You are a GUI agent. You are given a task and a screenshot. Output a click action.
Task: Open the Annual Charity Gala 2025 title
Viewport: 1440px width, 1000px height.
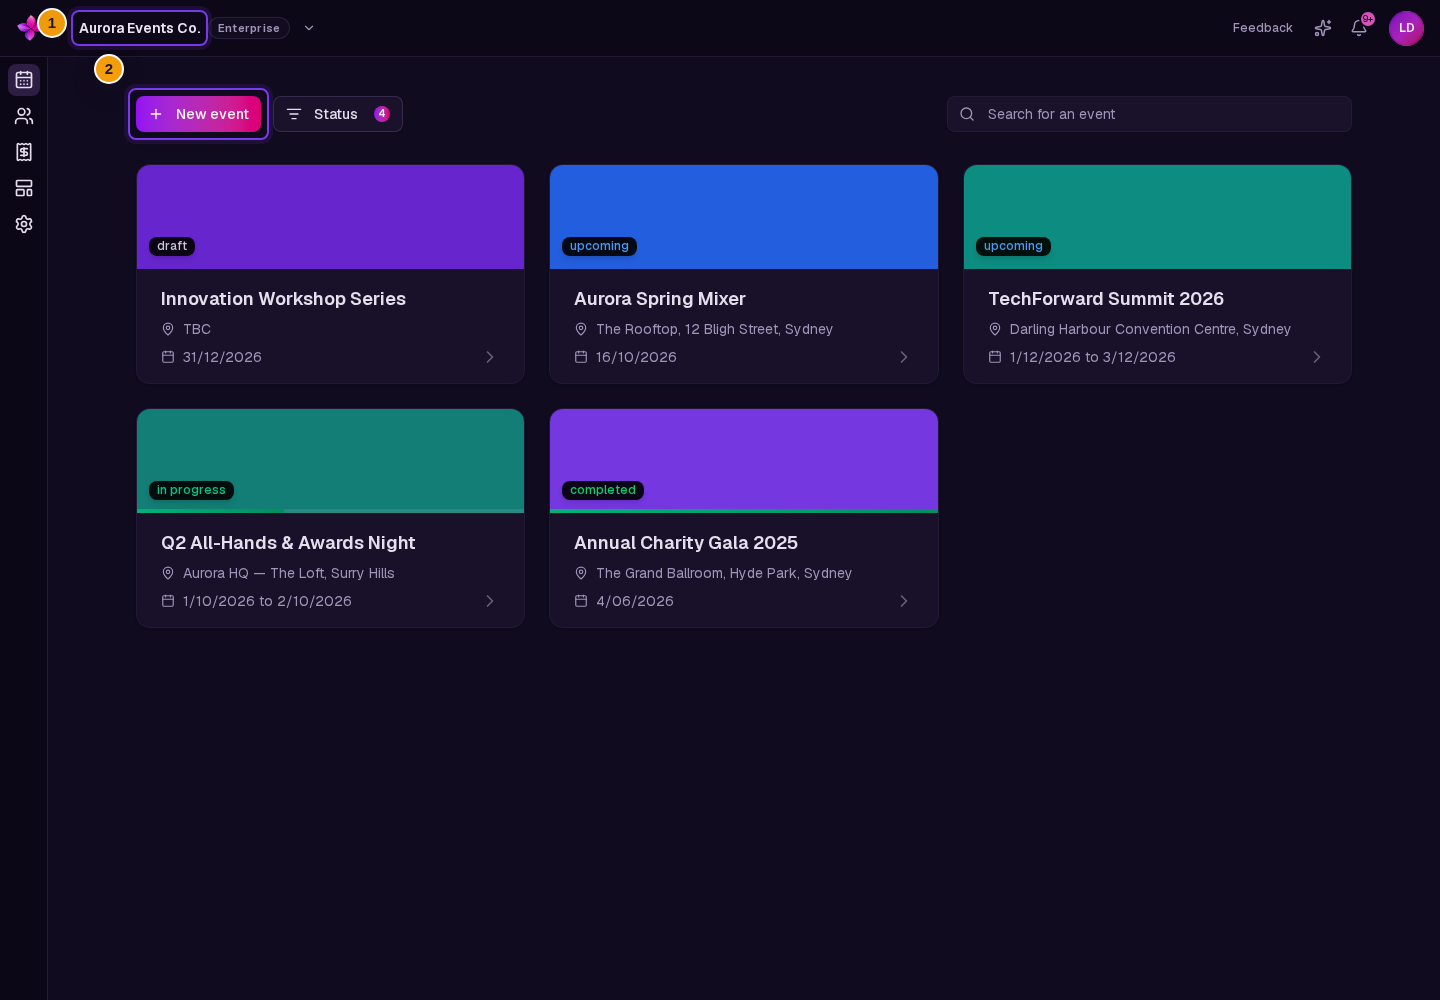686,543
